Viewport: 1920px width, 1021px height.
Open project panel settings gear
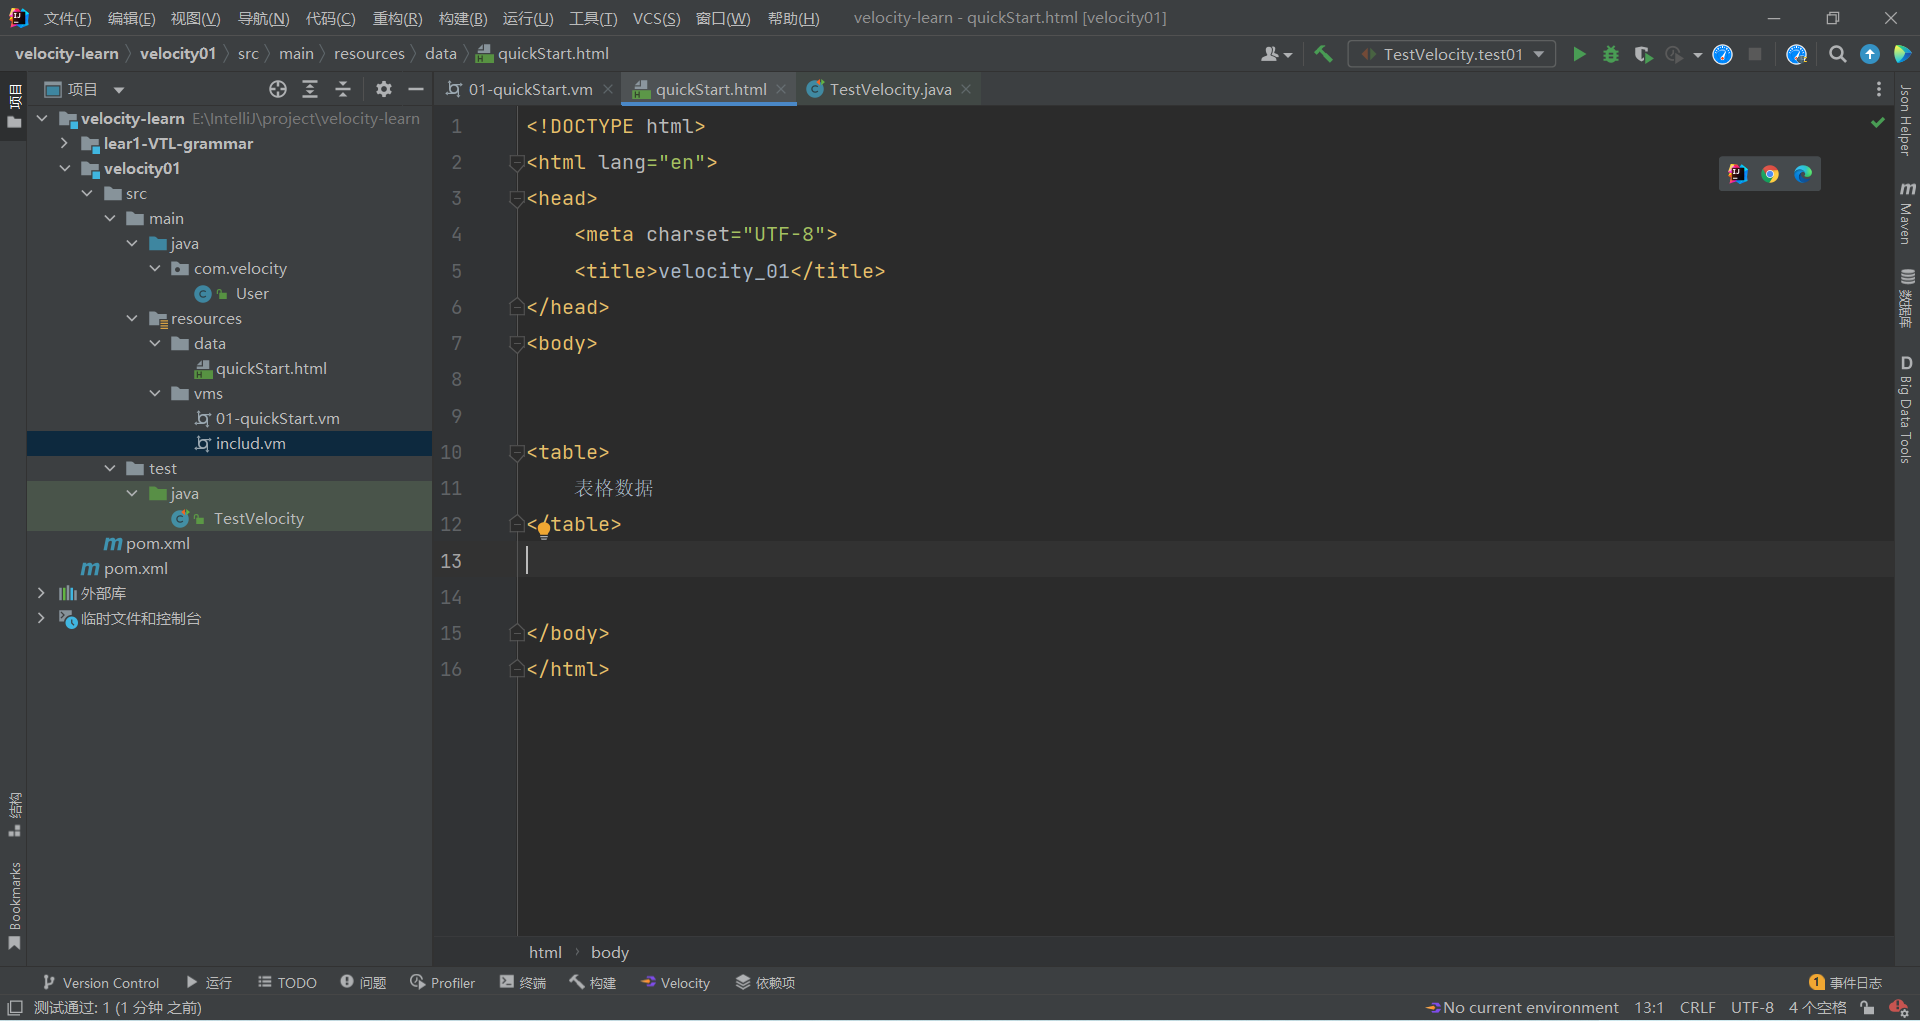[x=383, y=89]
